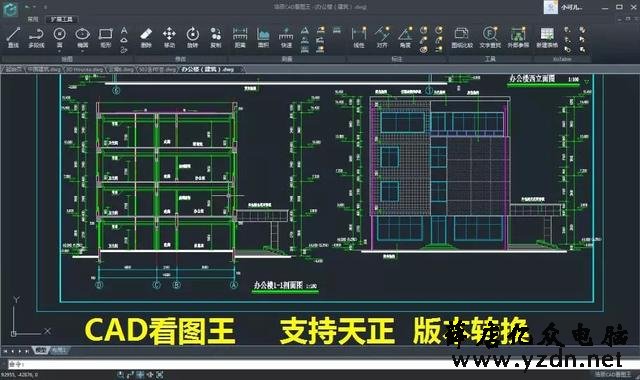
Task: Select the 布局1 layout tab
Action: click(59, 350)
